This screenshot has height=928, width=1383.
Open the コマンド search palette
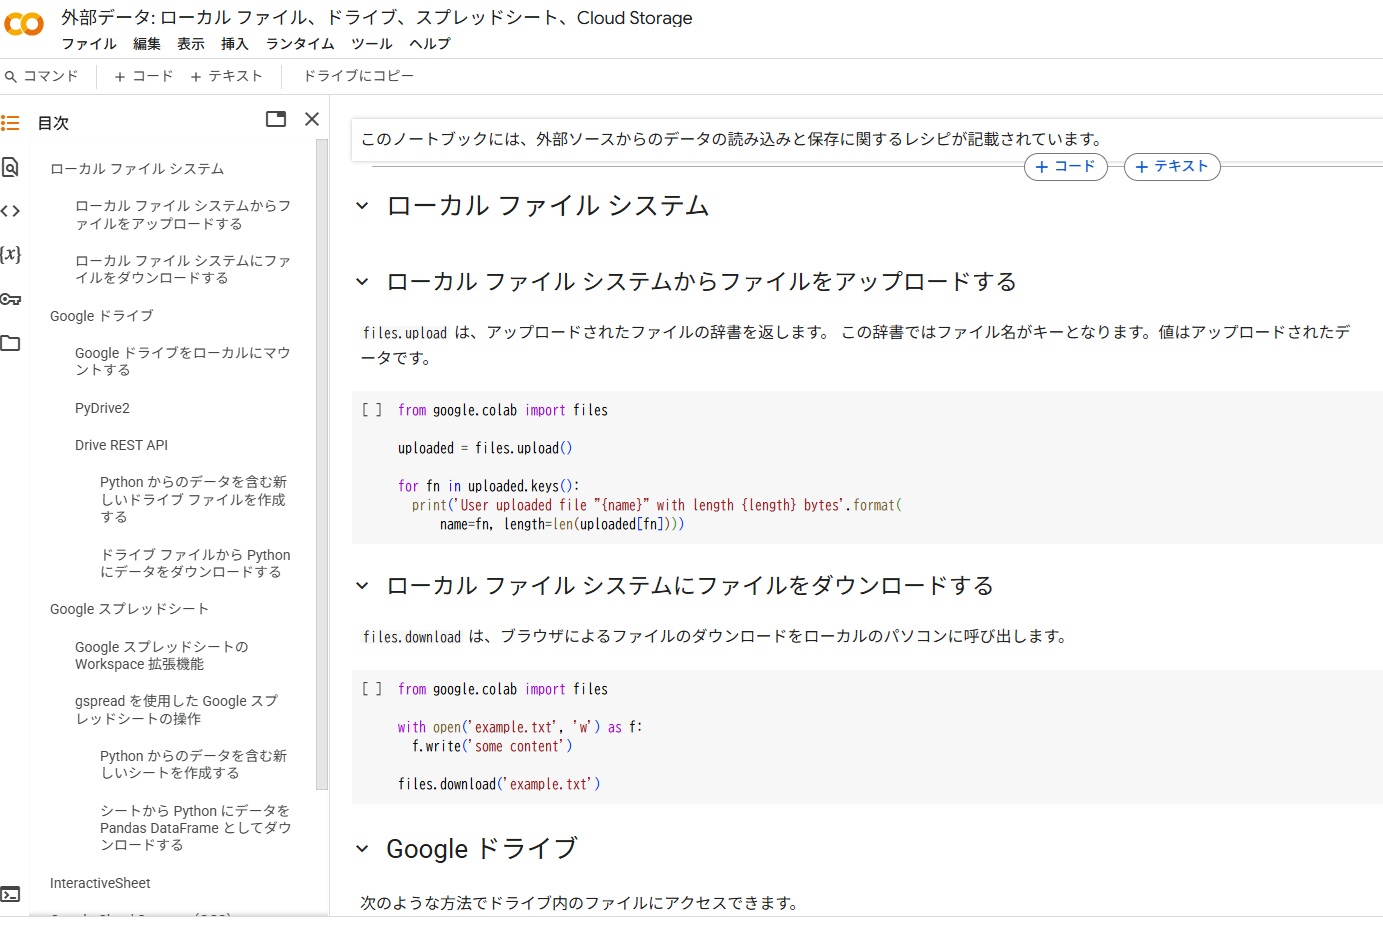[x=42, y=76]
